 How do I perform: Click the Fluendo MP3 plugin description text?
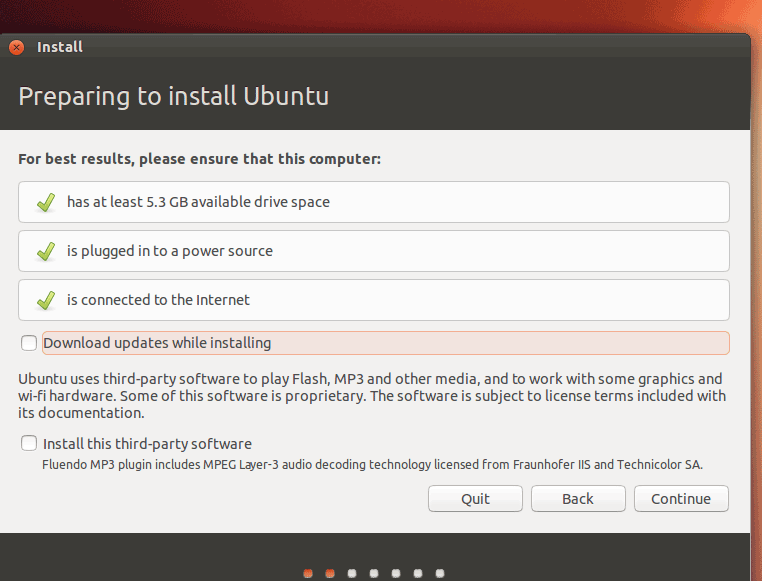click(x=372, y=465)
